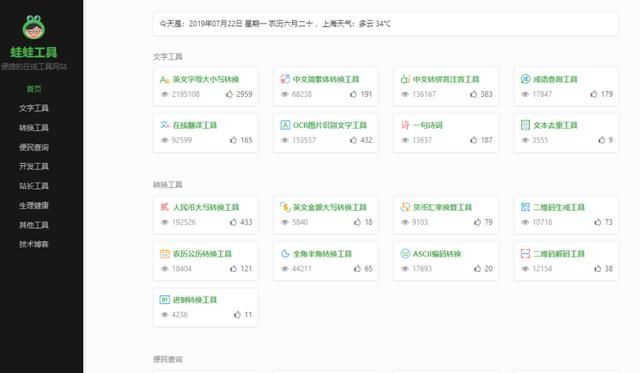Open the 成语查询工具 title link
The height and width of the screenshot is (373, 640).
pos(555,79)
